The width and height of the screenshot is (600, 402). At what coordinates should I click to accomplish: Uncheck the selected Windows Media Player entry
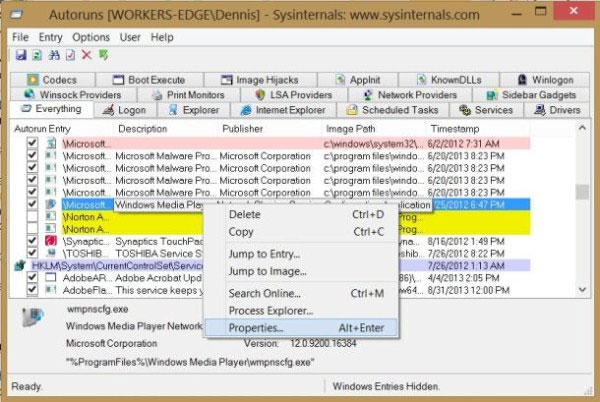click(32, 204)
